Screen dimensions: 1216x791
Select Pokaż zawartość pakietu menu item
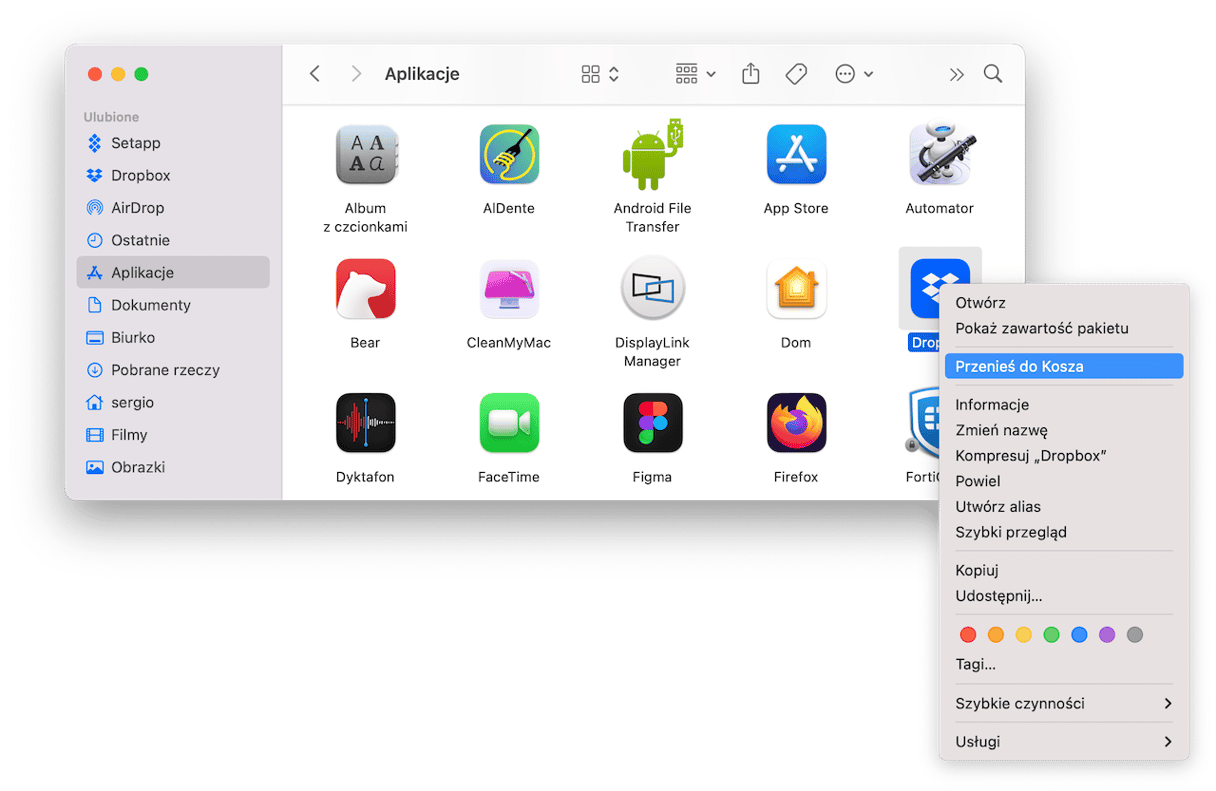(x=1041, y=328)
